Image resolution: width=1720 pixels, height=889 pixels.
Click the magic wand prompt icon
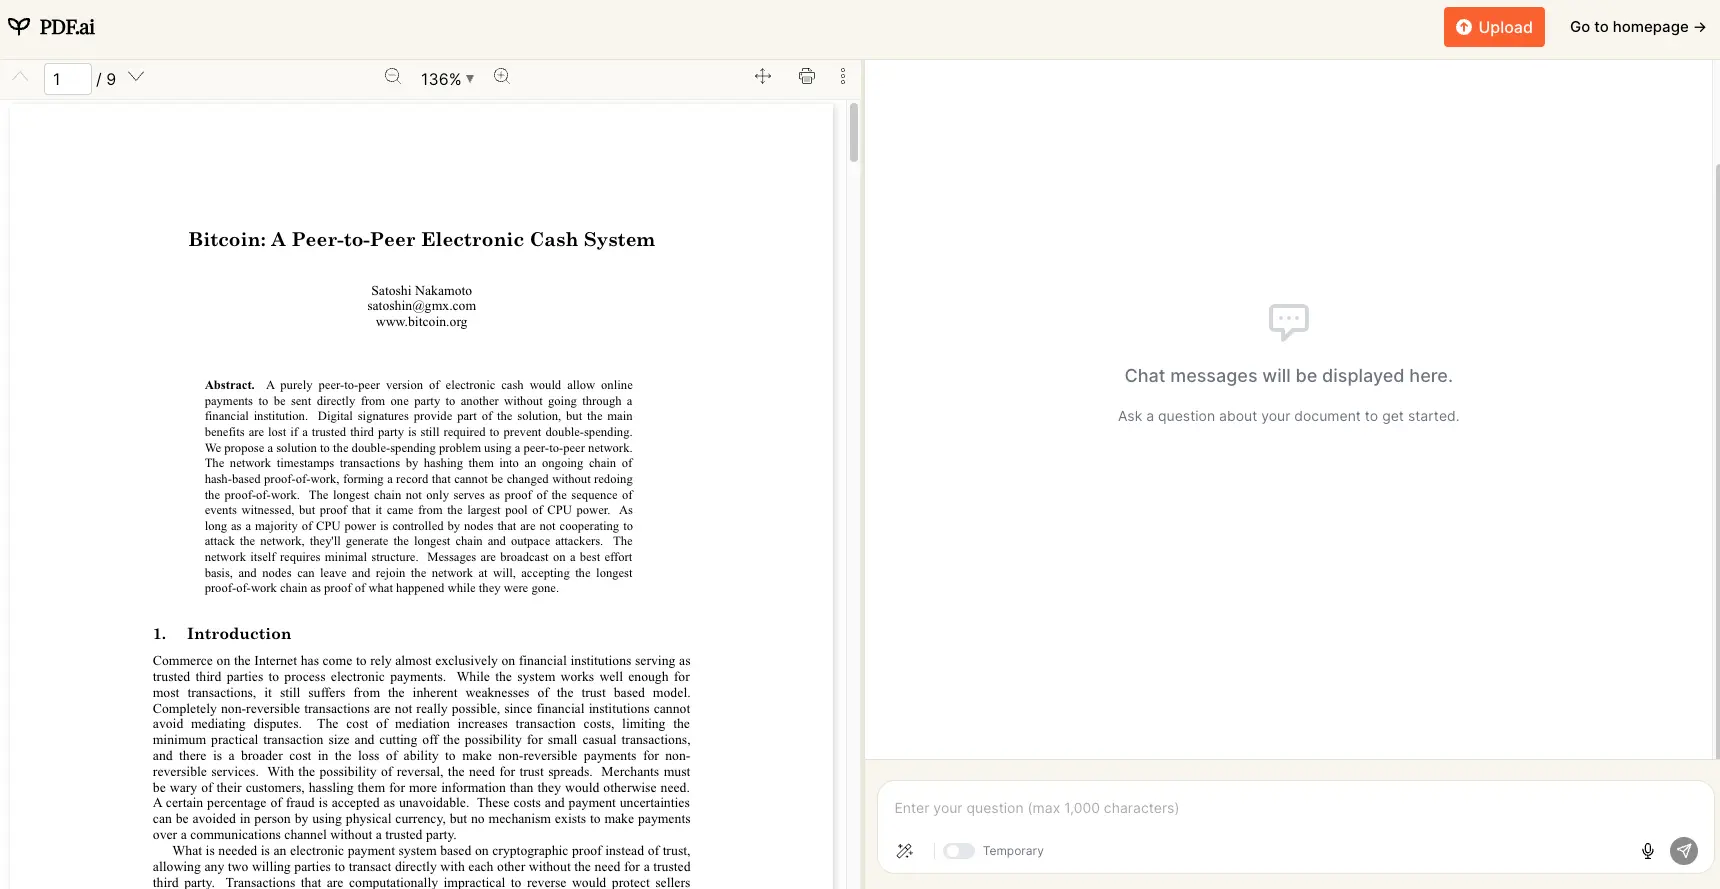[905, 851]
